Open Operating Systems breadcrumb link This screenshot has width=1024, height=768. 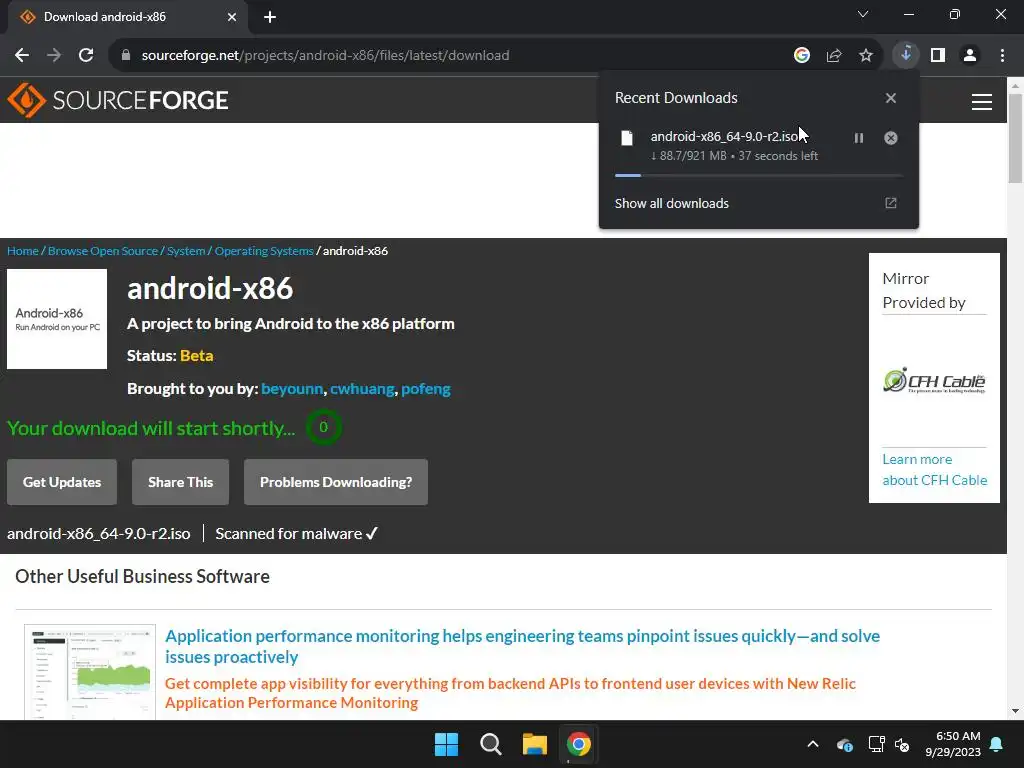[x=264, y=251]
